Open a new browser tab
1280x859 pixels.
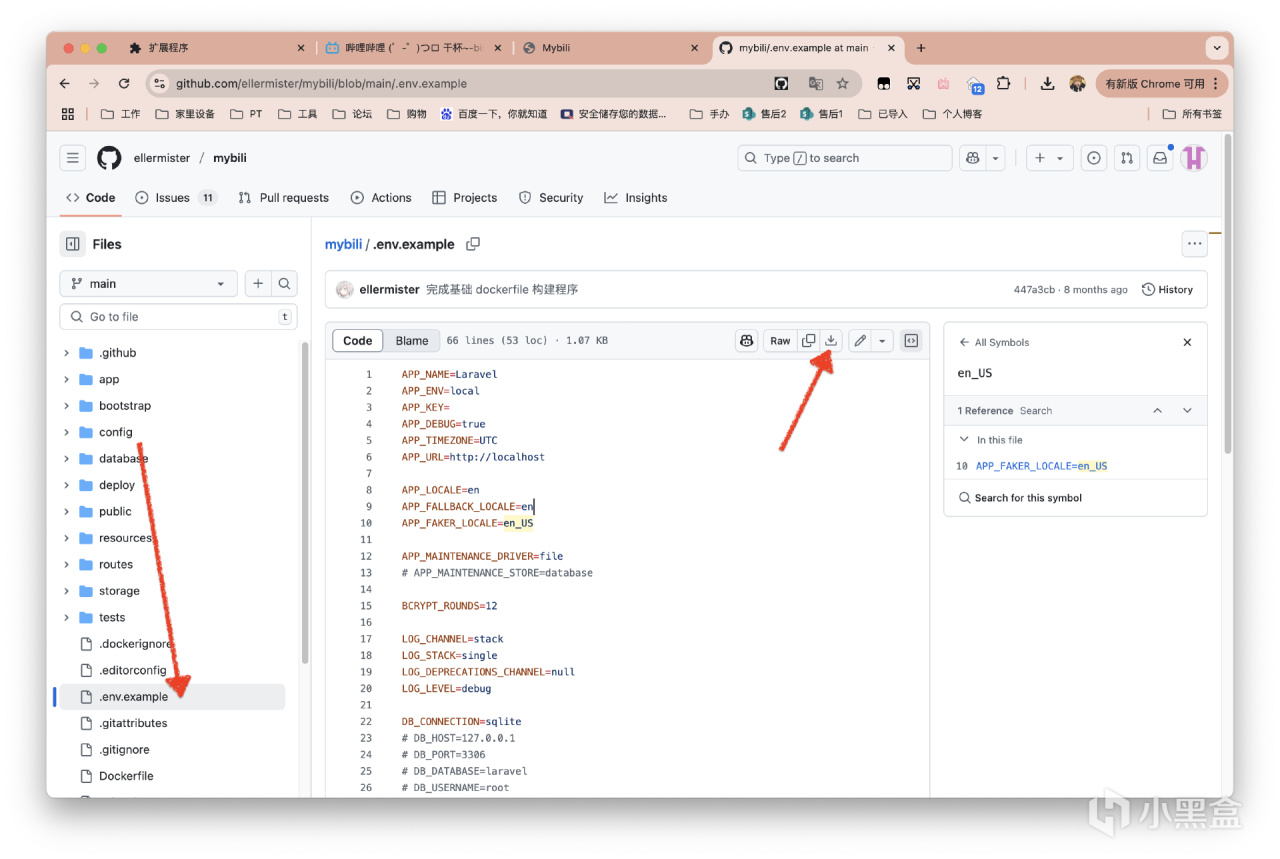921,48
